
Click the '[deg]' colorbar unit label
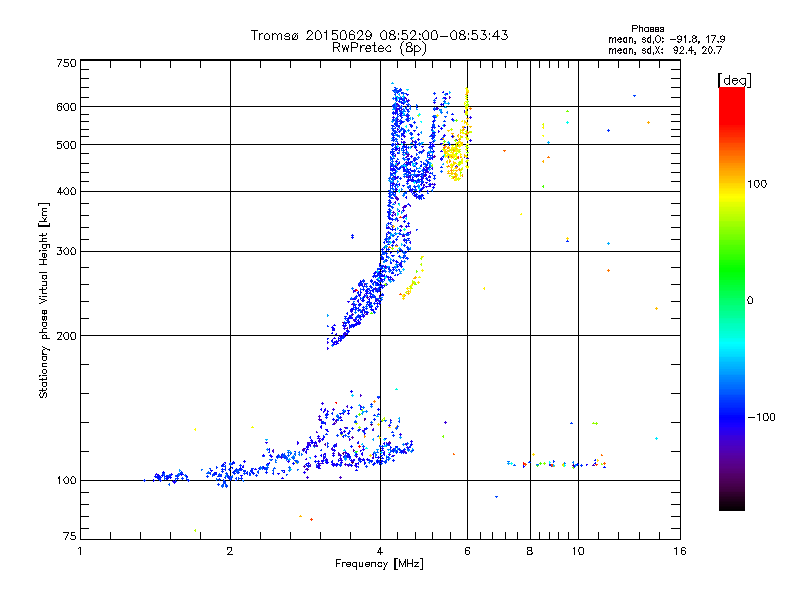[x=734, y=81]
